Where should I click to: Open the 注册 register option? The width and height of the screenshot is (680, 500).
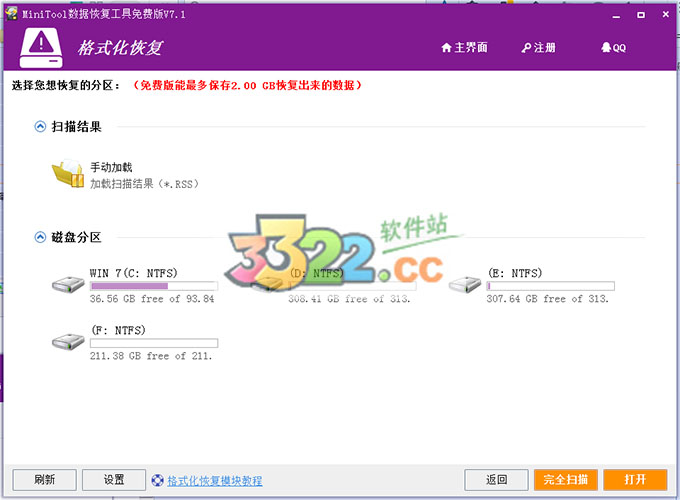coord(538,48)
